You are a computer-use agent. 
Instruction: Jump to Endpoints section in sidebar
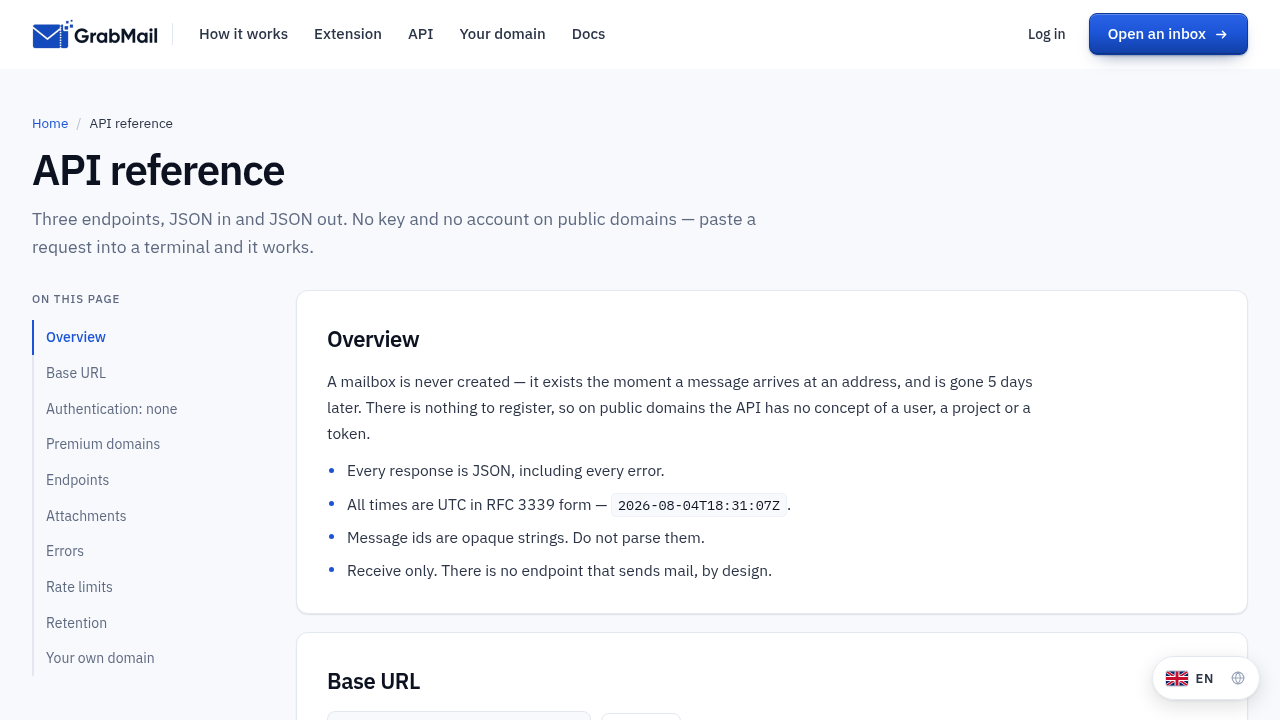[78, 480]
